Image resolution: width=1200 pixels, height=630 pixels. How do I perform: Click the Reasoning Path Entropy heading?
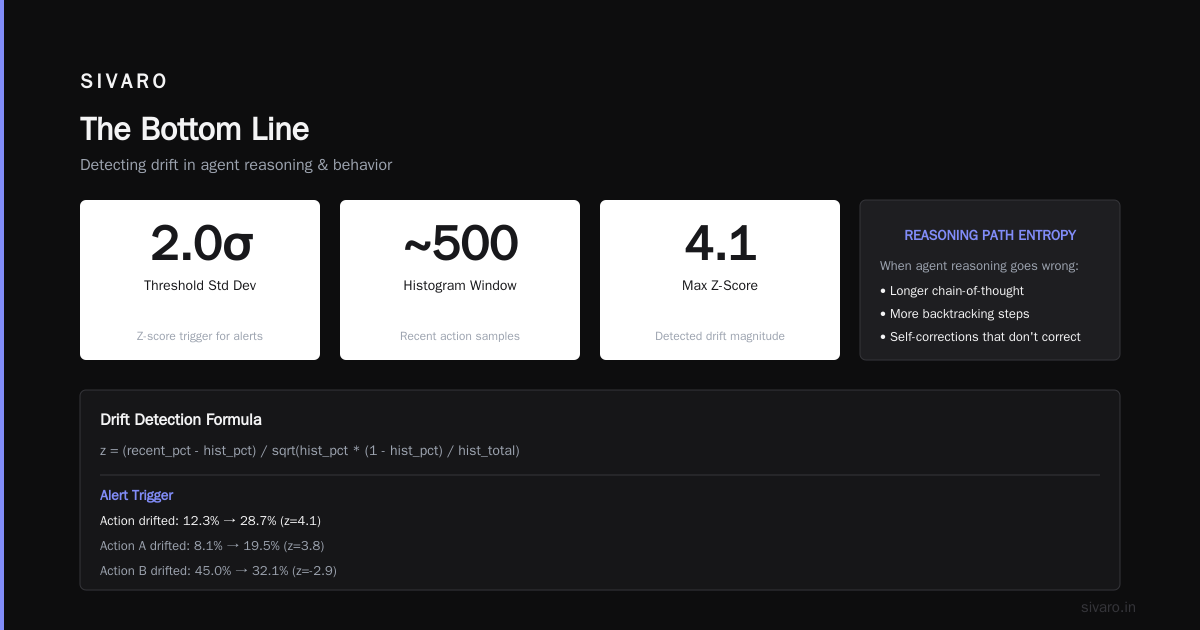coord(990,235)
